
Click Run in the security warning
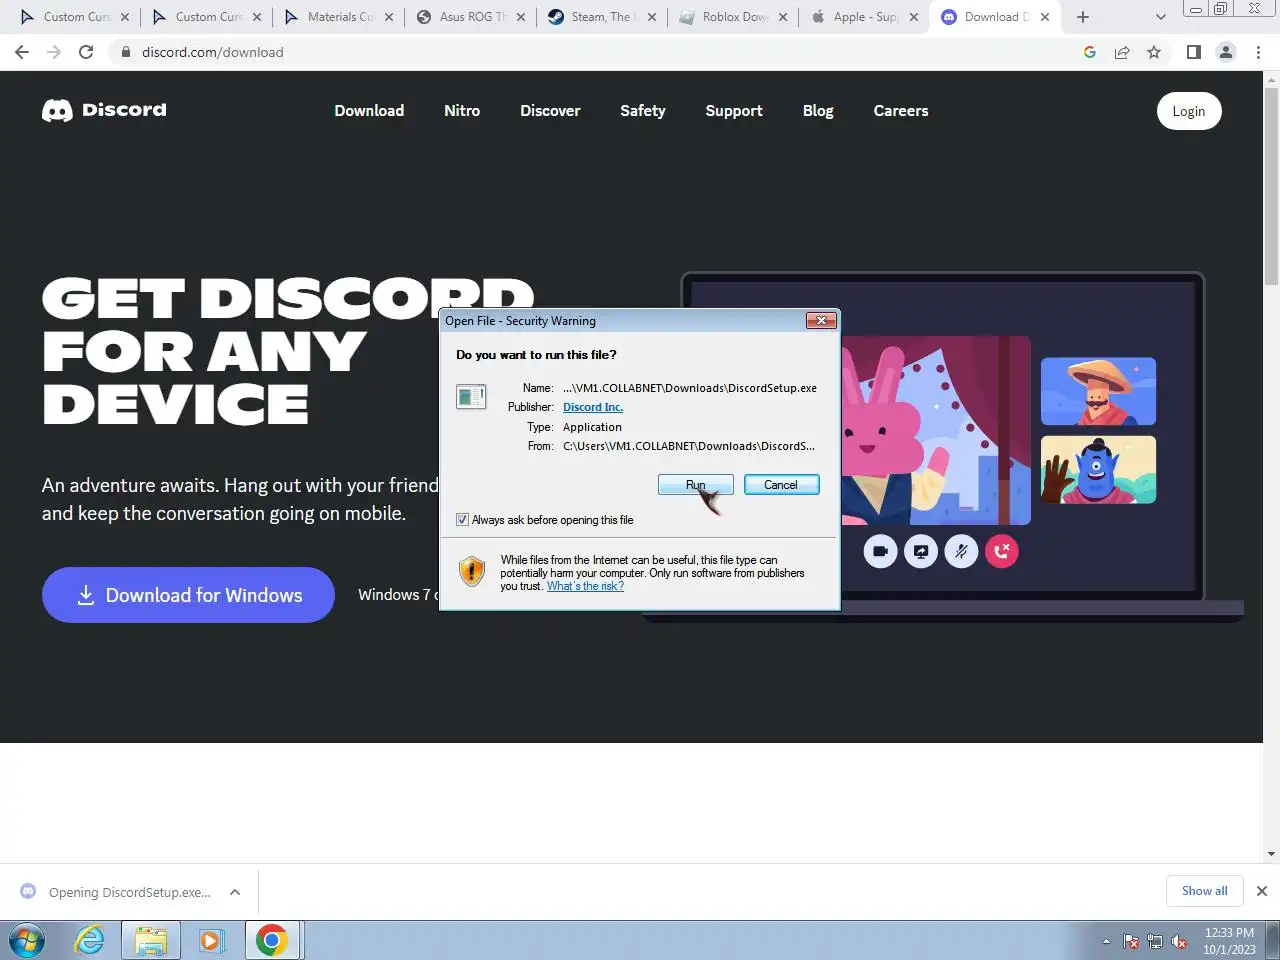tap(696, 485)
